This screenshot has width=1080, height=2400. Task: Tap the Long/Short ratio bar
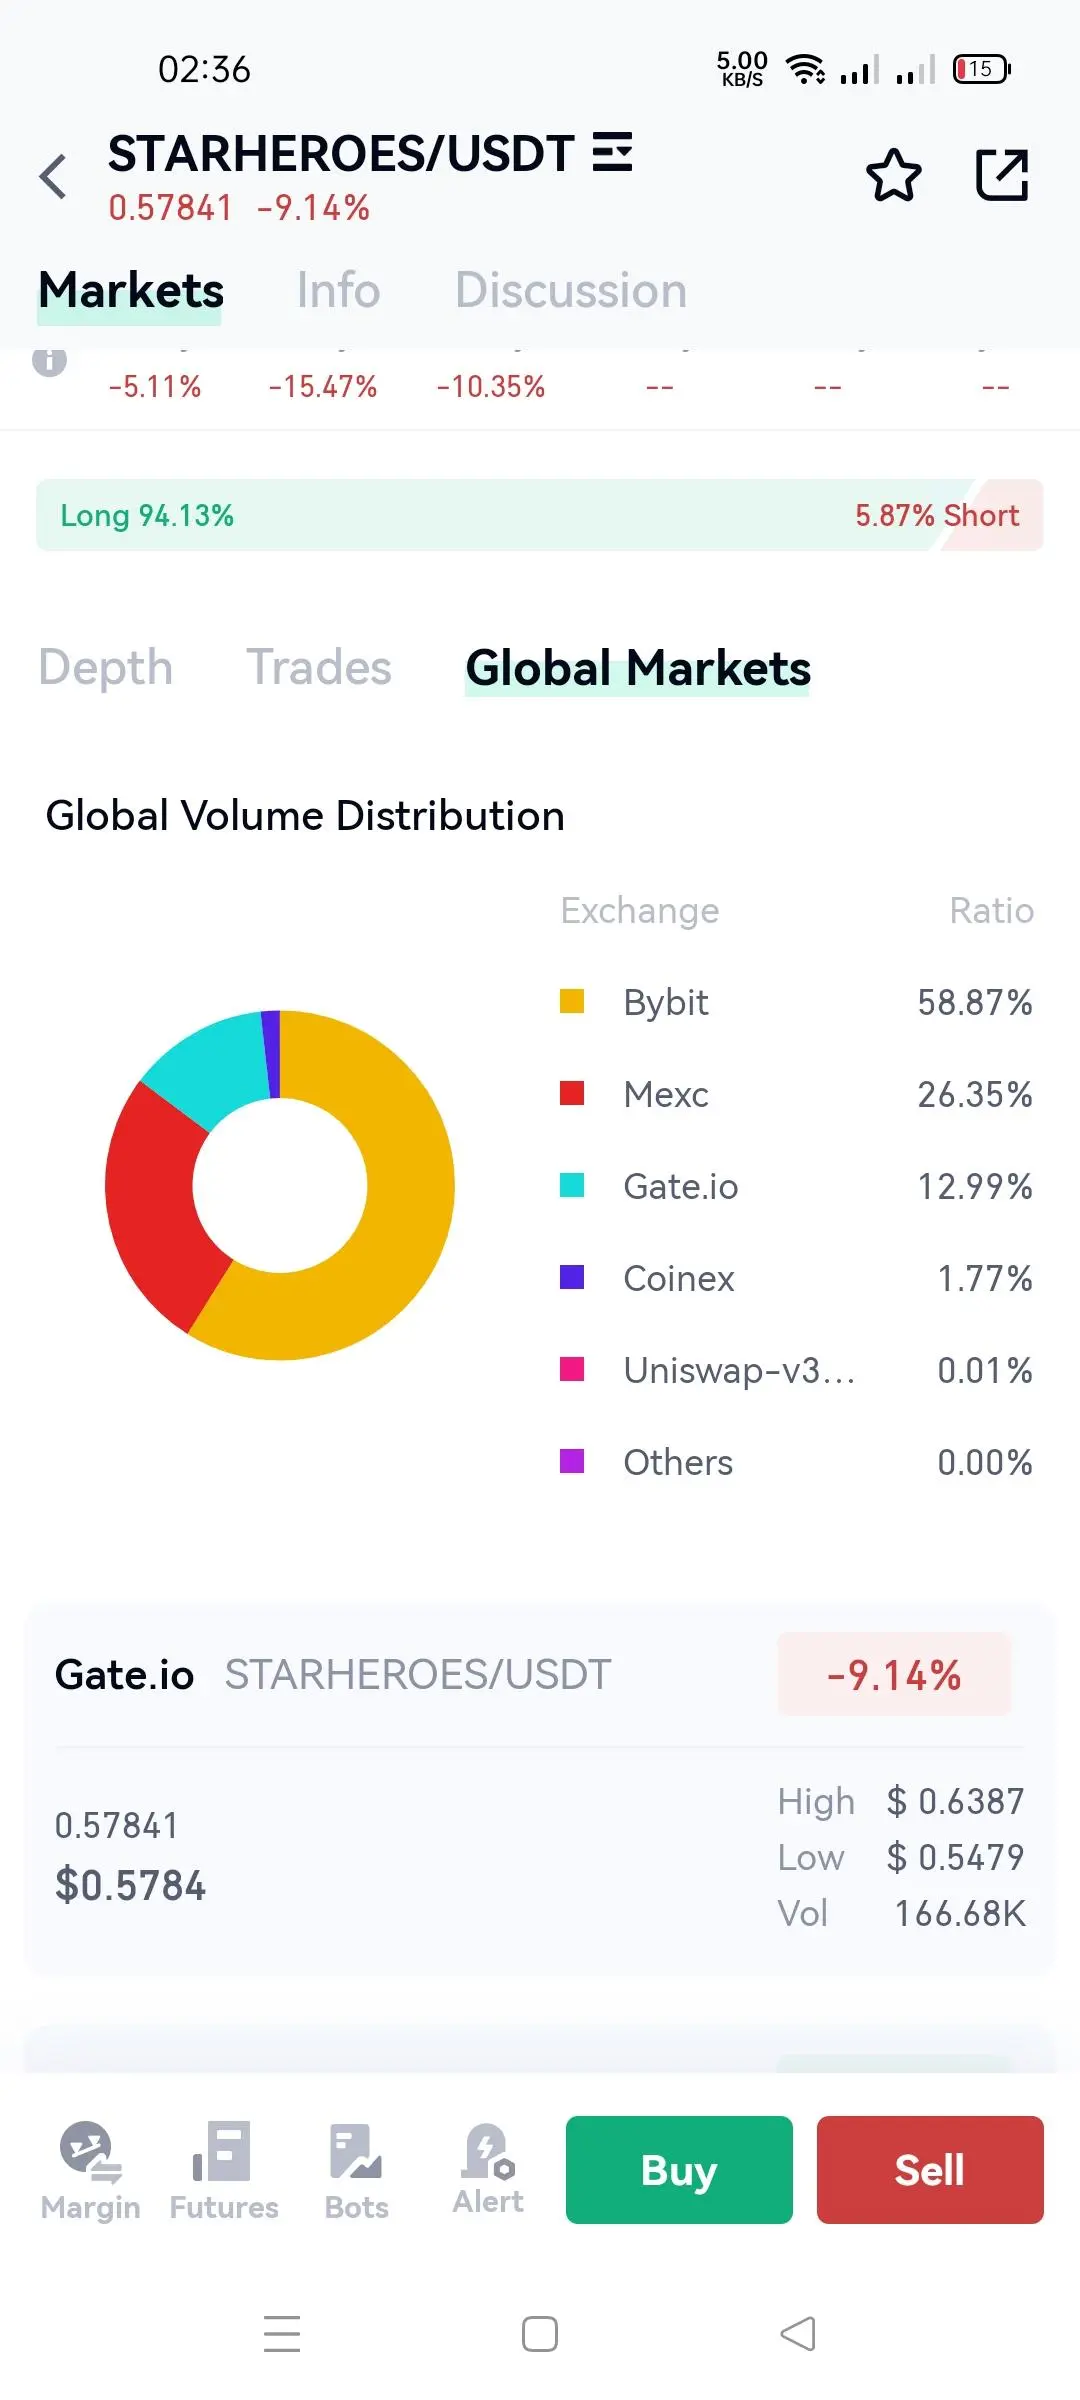point(540,515)
